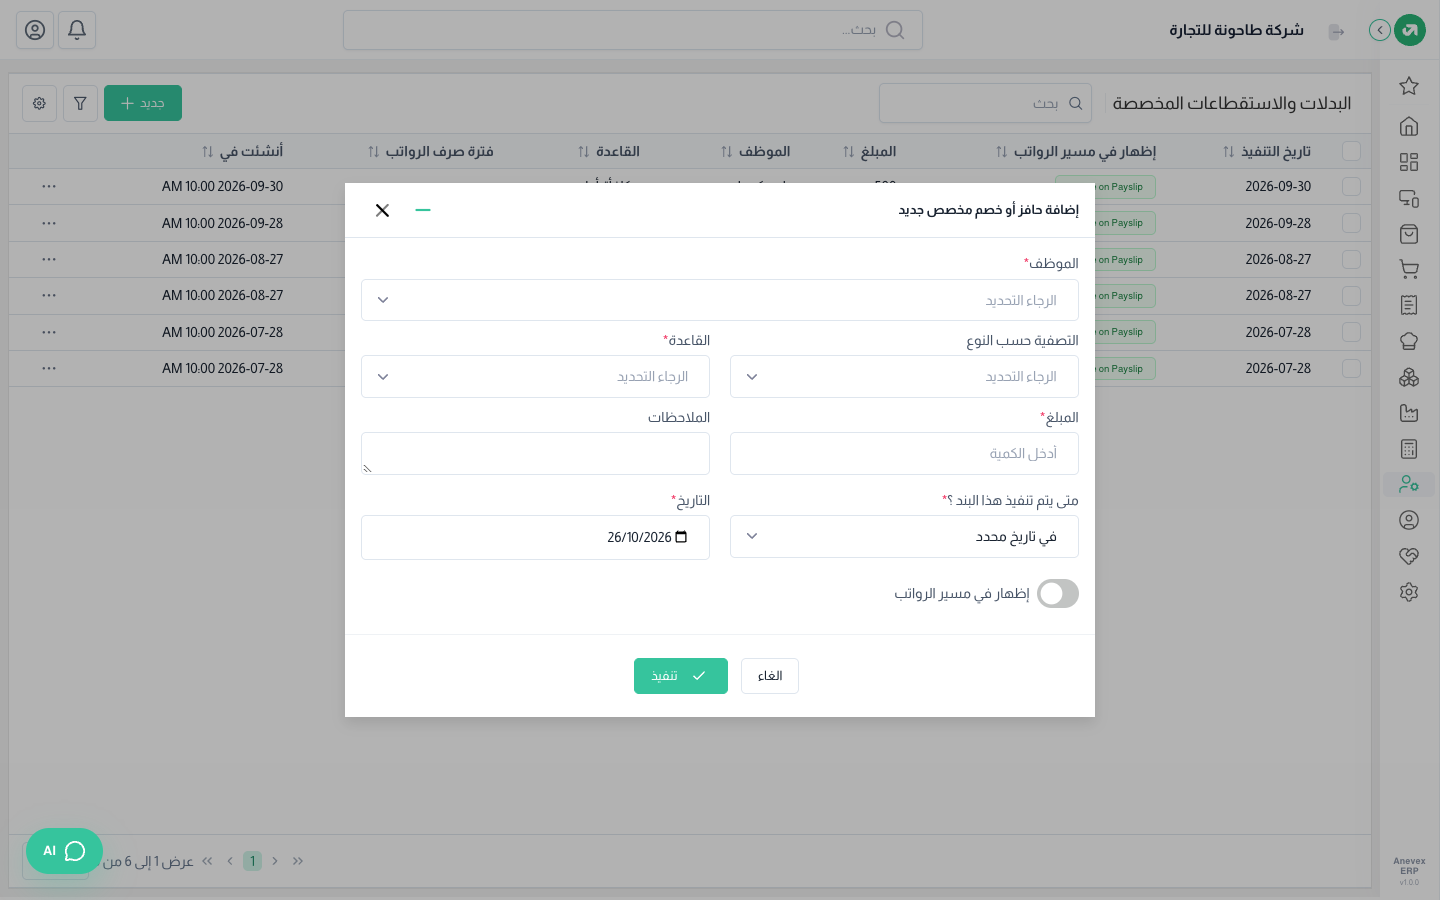Open the favorites star in the sidebar

[x=1409, y=86]
